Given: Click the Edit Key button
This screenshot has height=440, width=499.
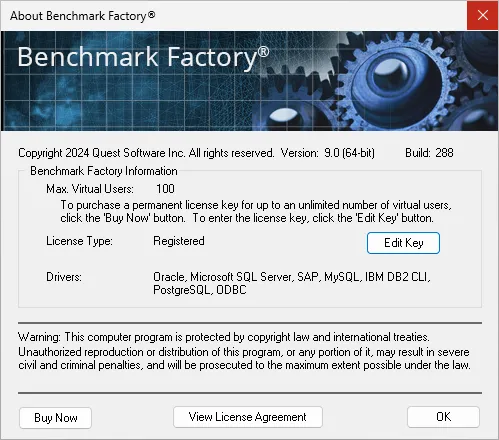Looking at the screenshot, I should (403, 243).
